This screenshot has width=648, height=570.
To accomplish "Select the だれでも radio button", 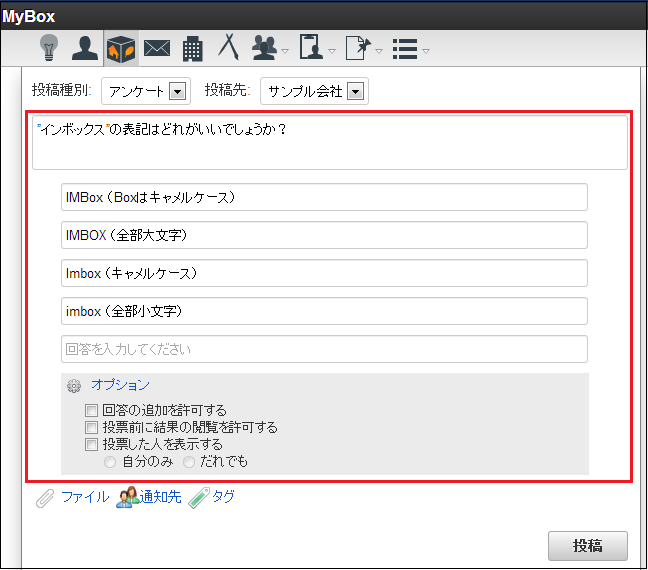I will pos(189,462).
